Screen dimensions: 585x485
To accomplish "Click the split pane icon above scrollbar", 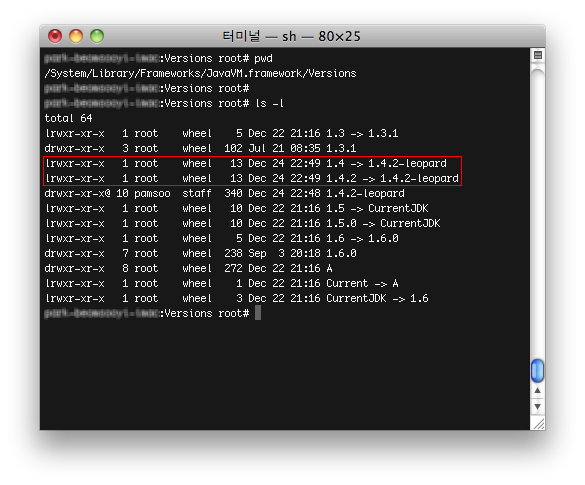I will (538, 55).
